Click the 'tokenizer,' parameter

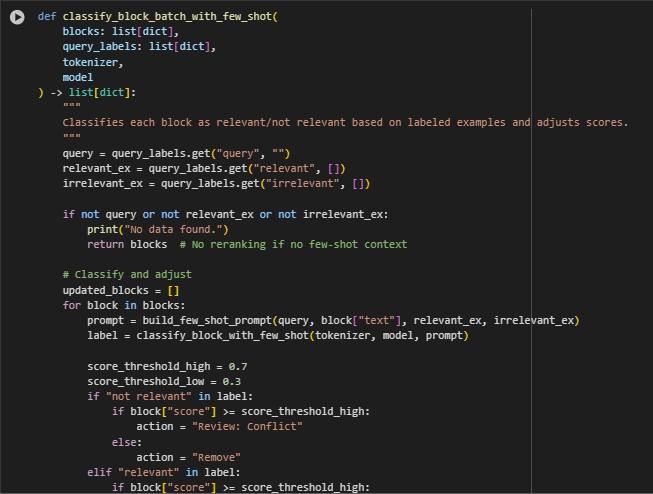[93, 62]
